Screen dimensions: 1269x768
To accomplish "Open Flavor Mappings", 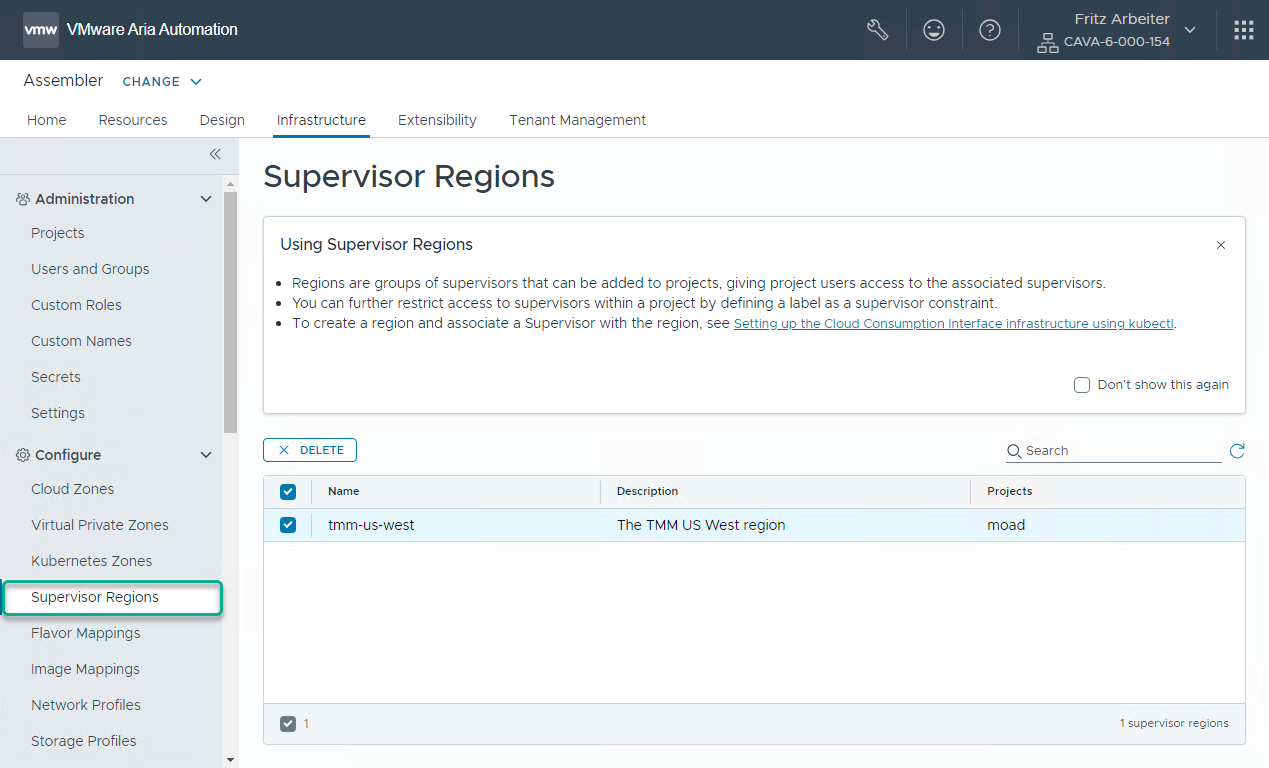I will coord(86,633).
